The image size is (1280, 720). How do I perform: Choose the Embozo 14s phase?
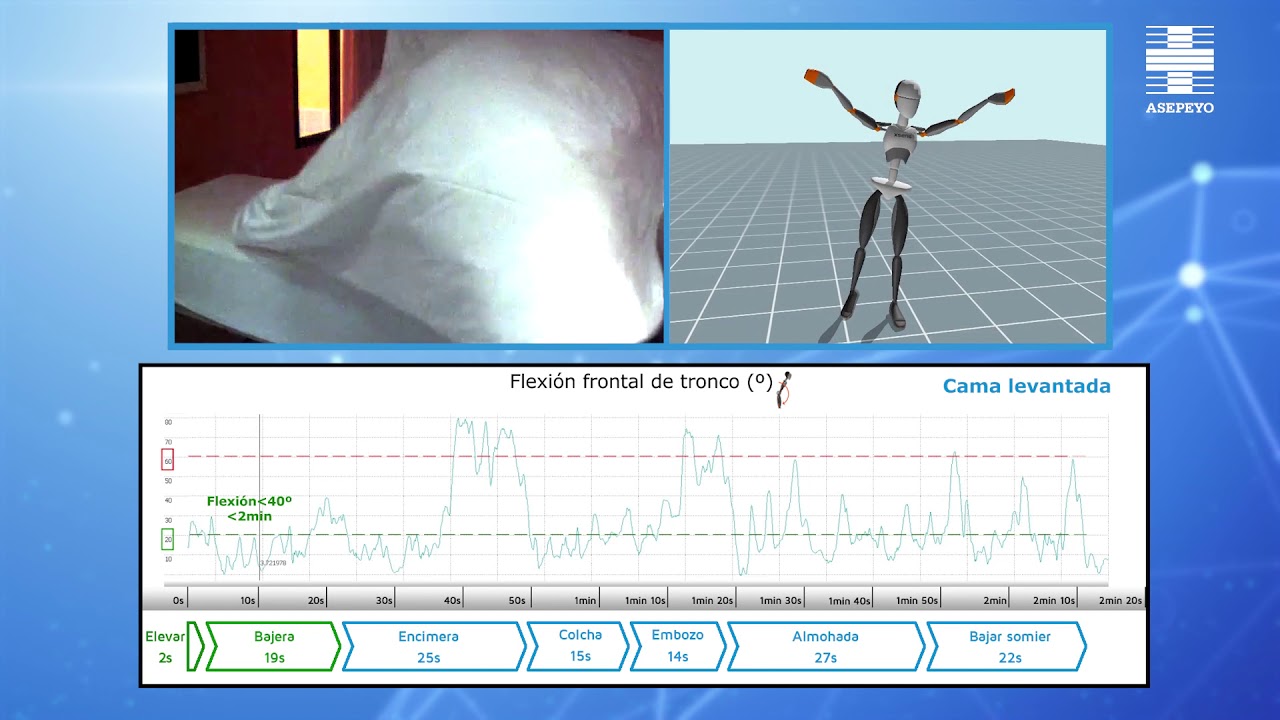677,646
